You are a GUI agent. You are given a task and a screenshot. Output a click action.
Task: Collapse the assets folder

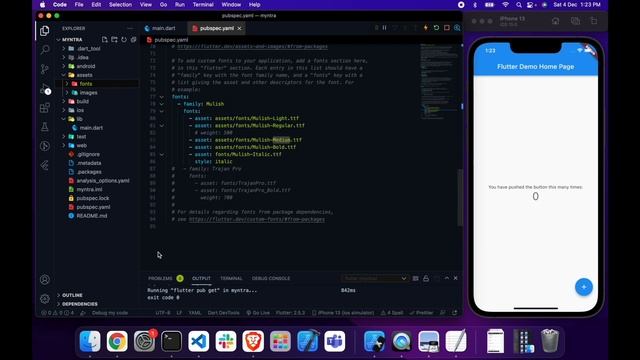pos(64,75)
